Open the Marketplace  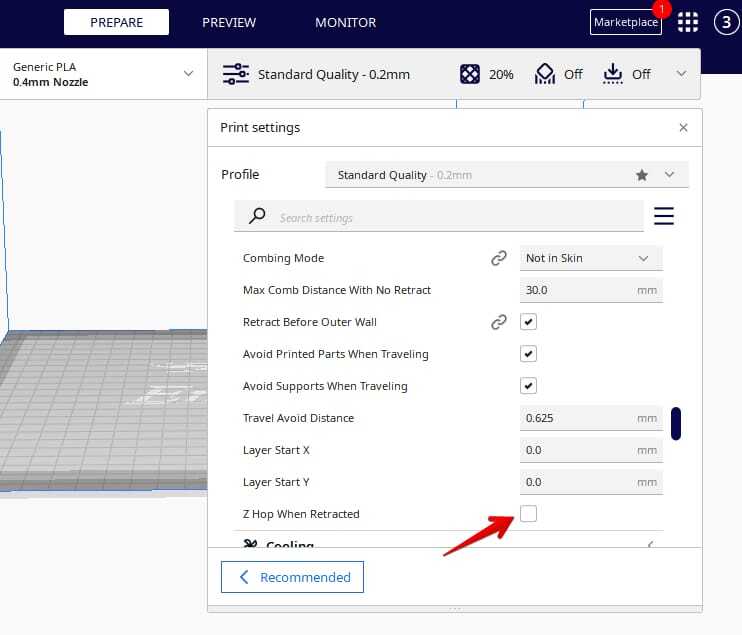point(626,22)
